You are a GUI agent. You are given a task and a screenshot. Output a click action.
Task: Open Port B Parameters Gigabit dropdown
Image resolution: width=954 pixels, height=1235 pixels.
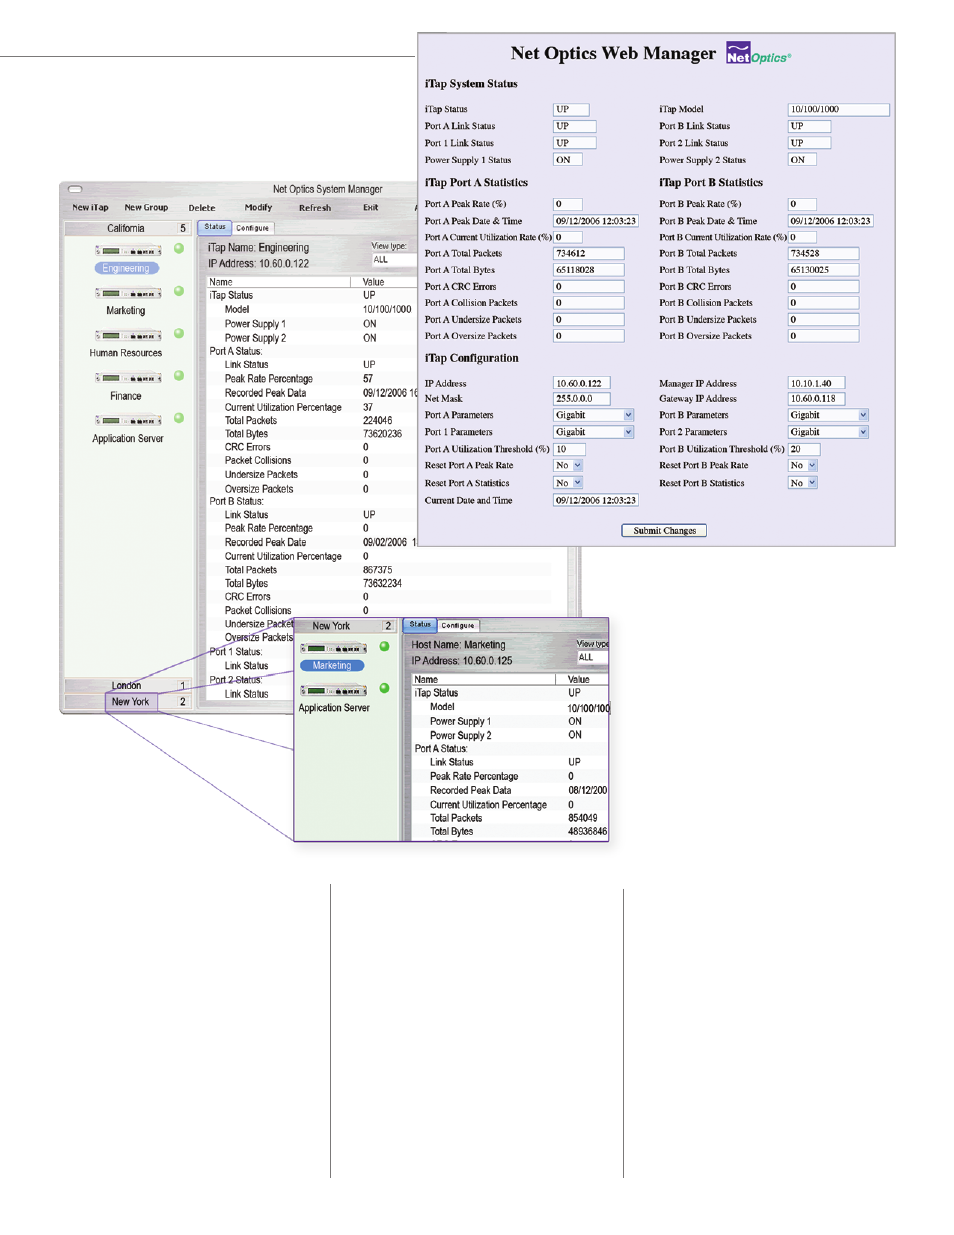click(x=828, y=415)
